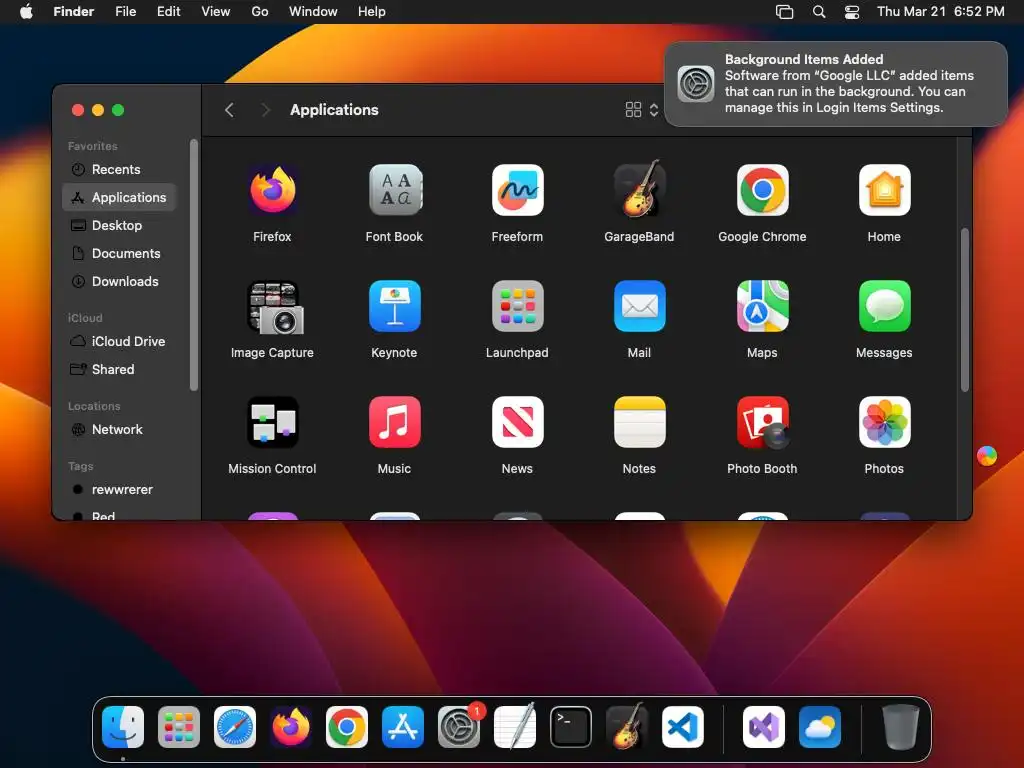Click the Stage Manager menu bar icon

click(x=784, y=12)
